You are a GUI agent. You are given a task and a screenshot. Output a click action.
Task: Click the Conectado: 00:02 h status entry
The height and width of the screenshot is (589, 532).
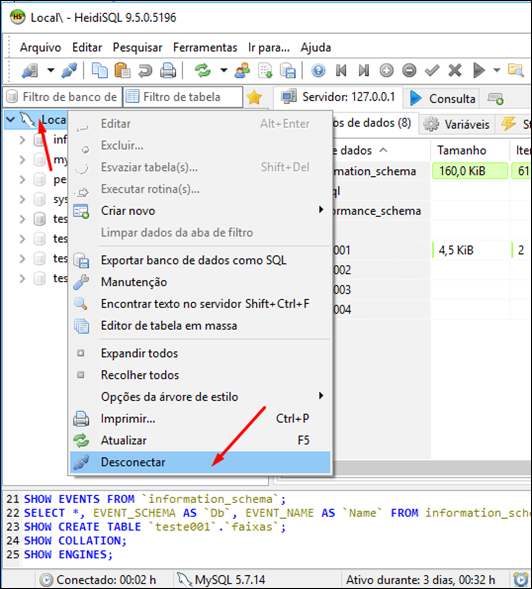[98, 580]
